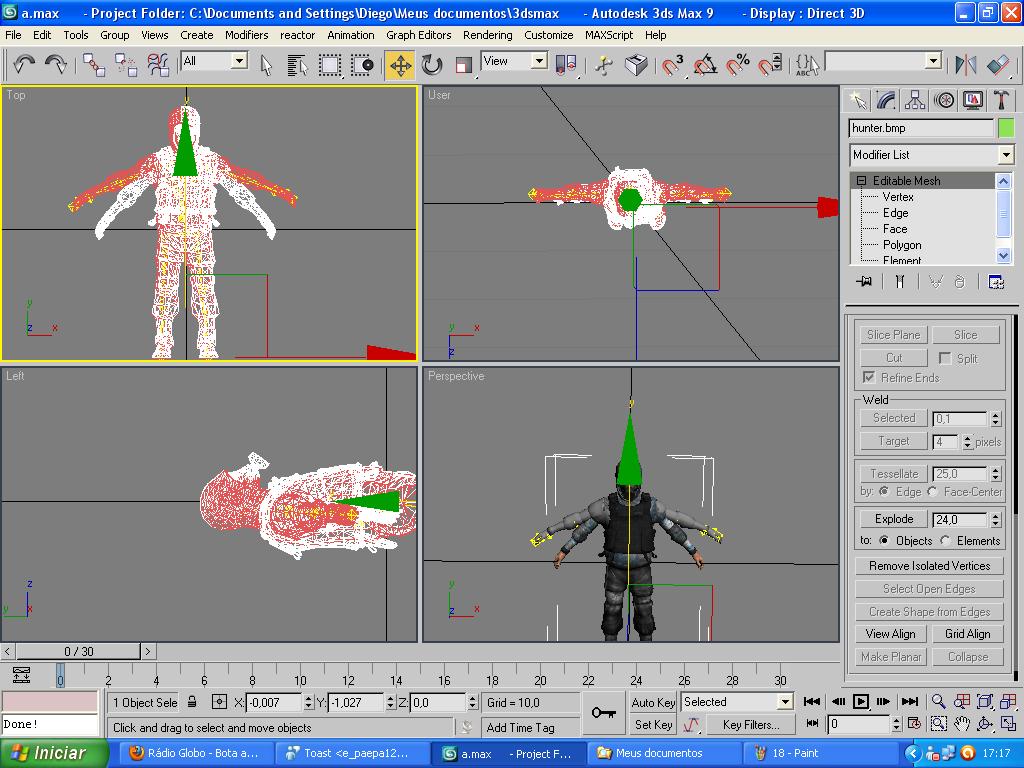Image resolution: width=1024 pixels, height=768 pixels.
Task: Click the green object color swatch
Action: click(1006, 128)
